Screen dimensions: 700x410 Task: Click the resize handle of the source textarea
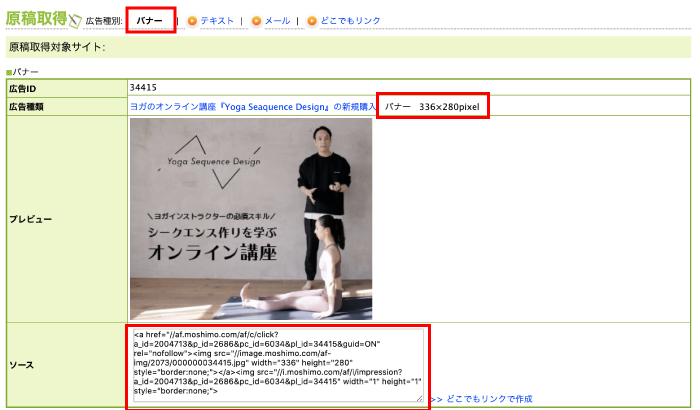pyautogui.click(x=419, y=398)
